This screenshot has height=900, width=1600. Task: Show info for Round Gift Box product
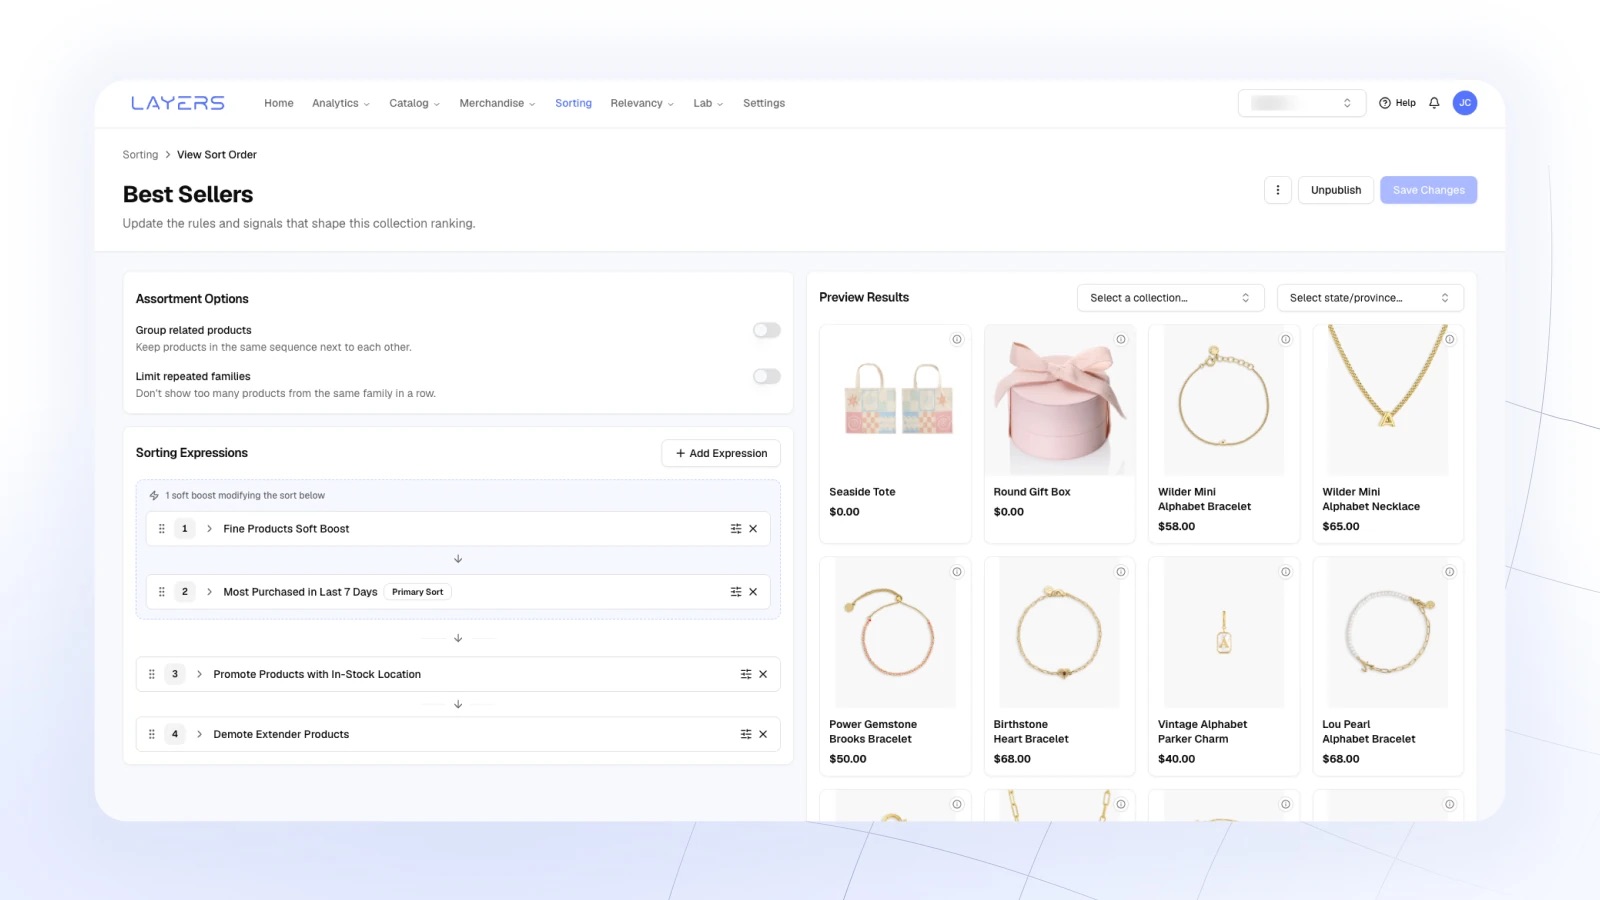click(1121, 339)
